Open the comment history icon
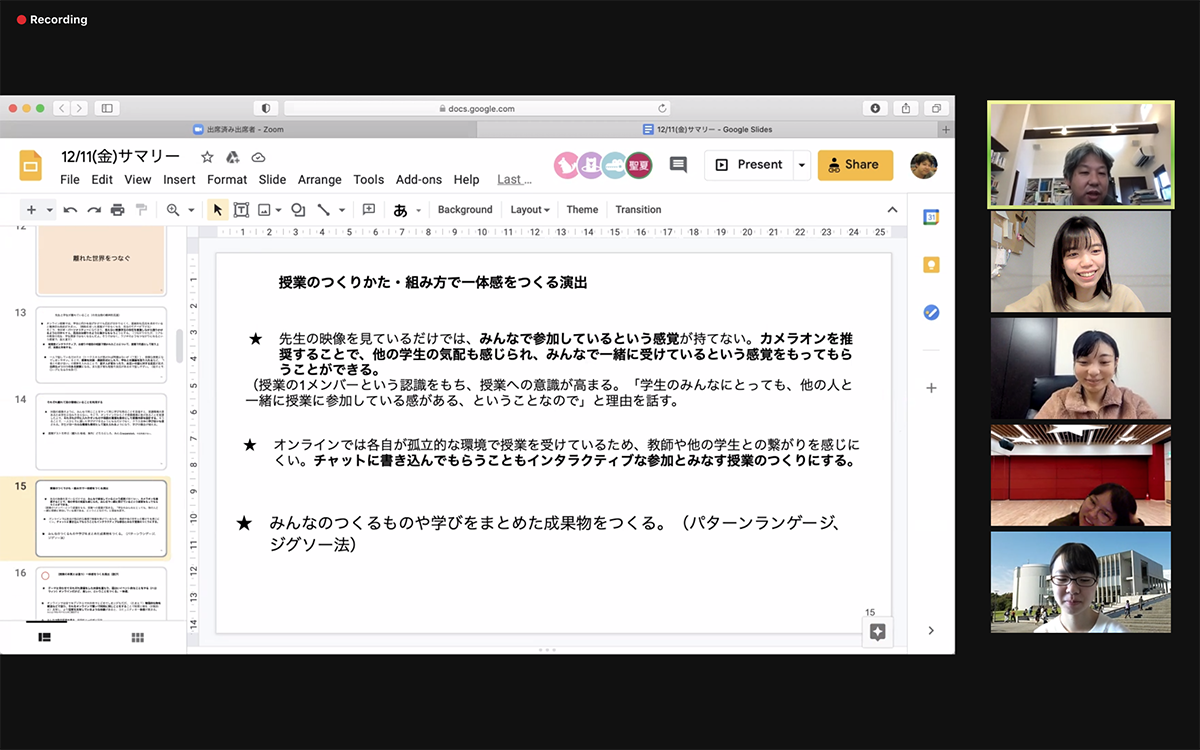 678,165
